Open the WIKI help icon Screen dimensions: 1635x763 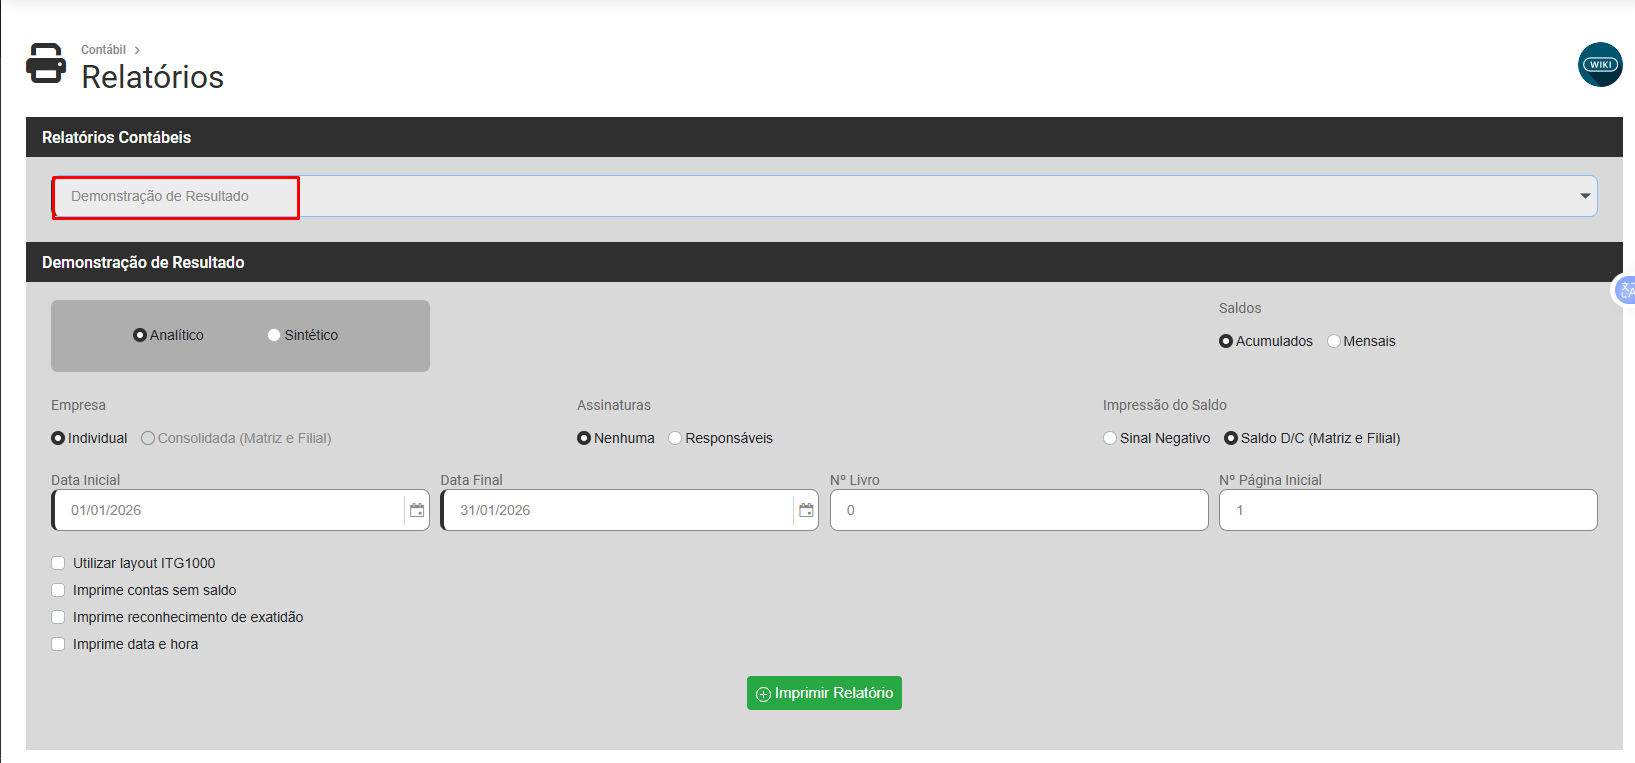coord(1600,64)
